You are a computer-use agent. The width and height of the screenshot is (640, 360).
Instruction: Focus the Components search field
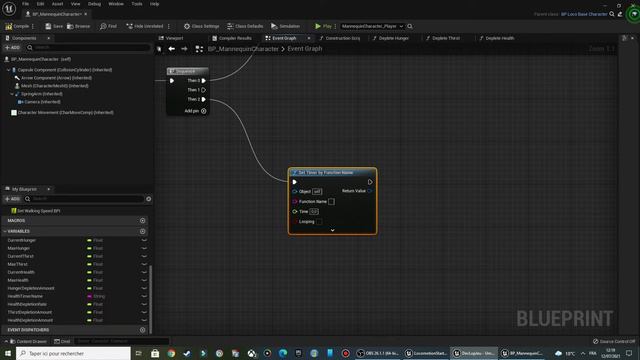coord(89,47)
